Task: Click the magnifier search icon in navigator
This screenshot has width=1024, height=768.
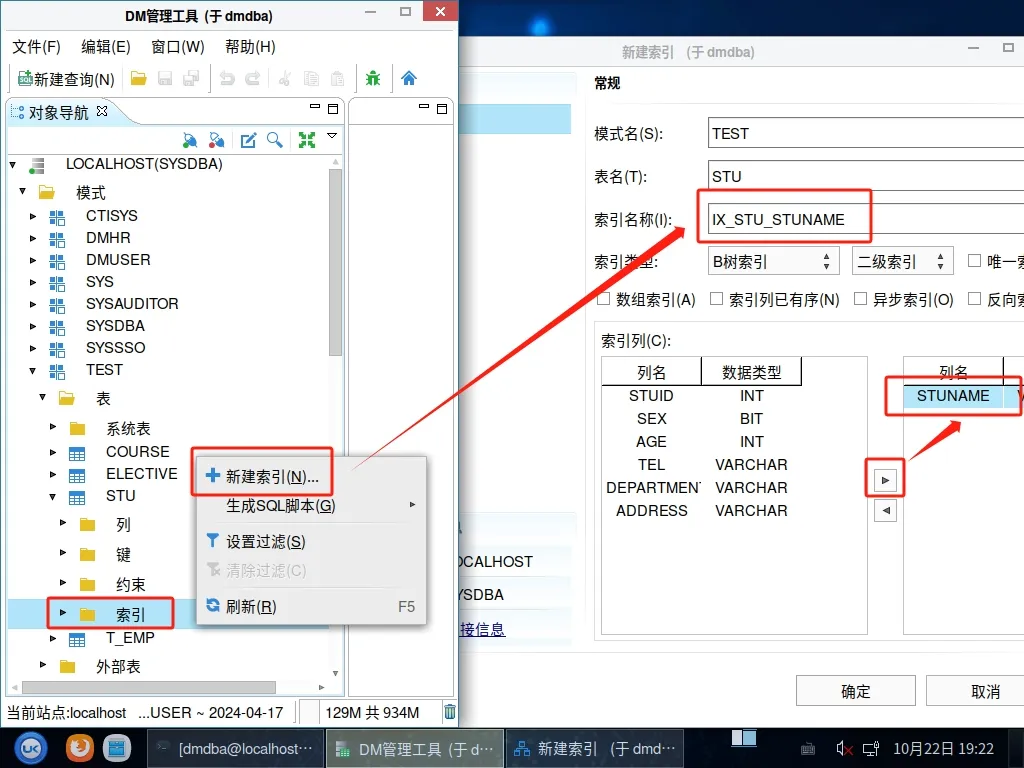Action: click(x=274, y=140)
